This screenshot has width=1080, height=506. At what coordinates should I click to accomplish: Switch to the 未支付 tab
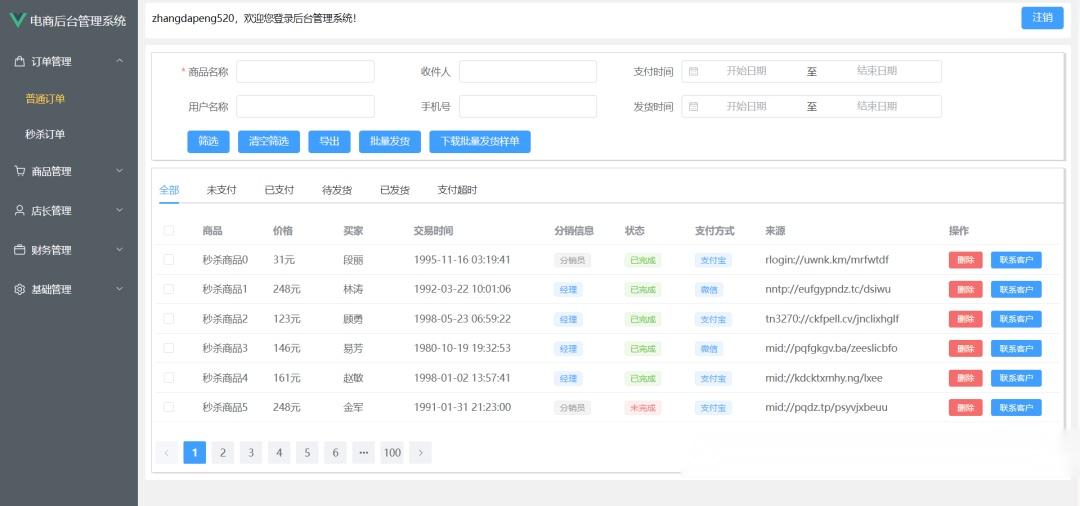point(222,190)
